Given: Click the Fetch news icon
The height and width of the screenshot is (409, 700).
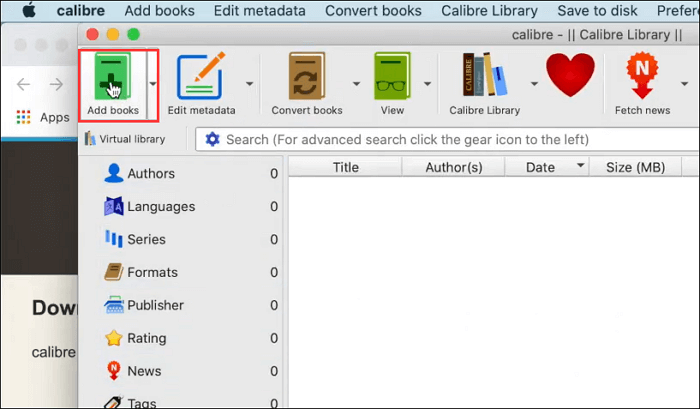Looking at the screenshot, I should tap(642, 75).
